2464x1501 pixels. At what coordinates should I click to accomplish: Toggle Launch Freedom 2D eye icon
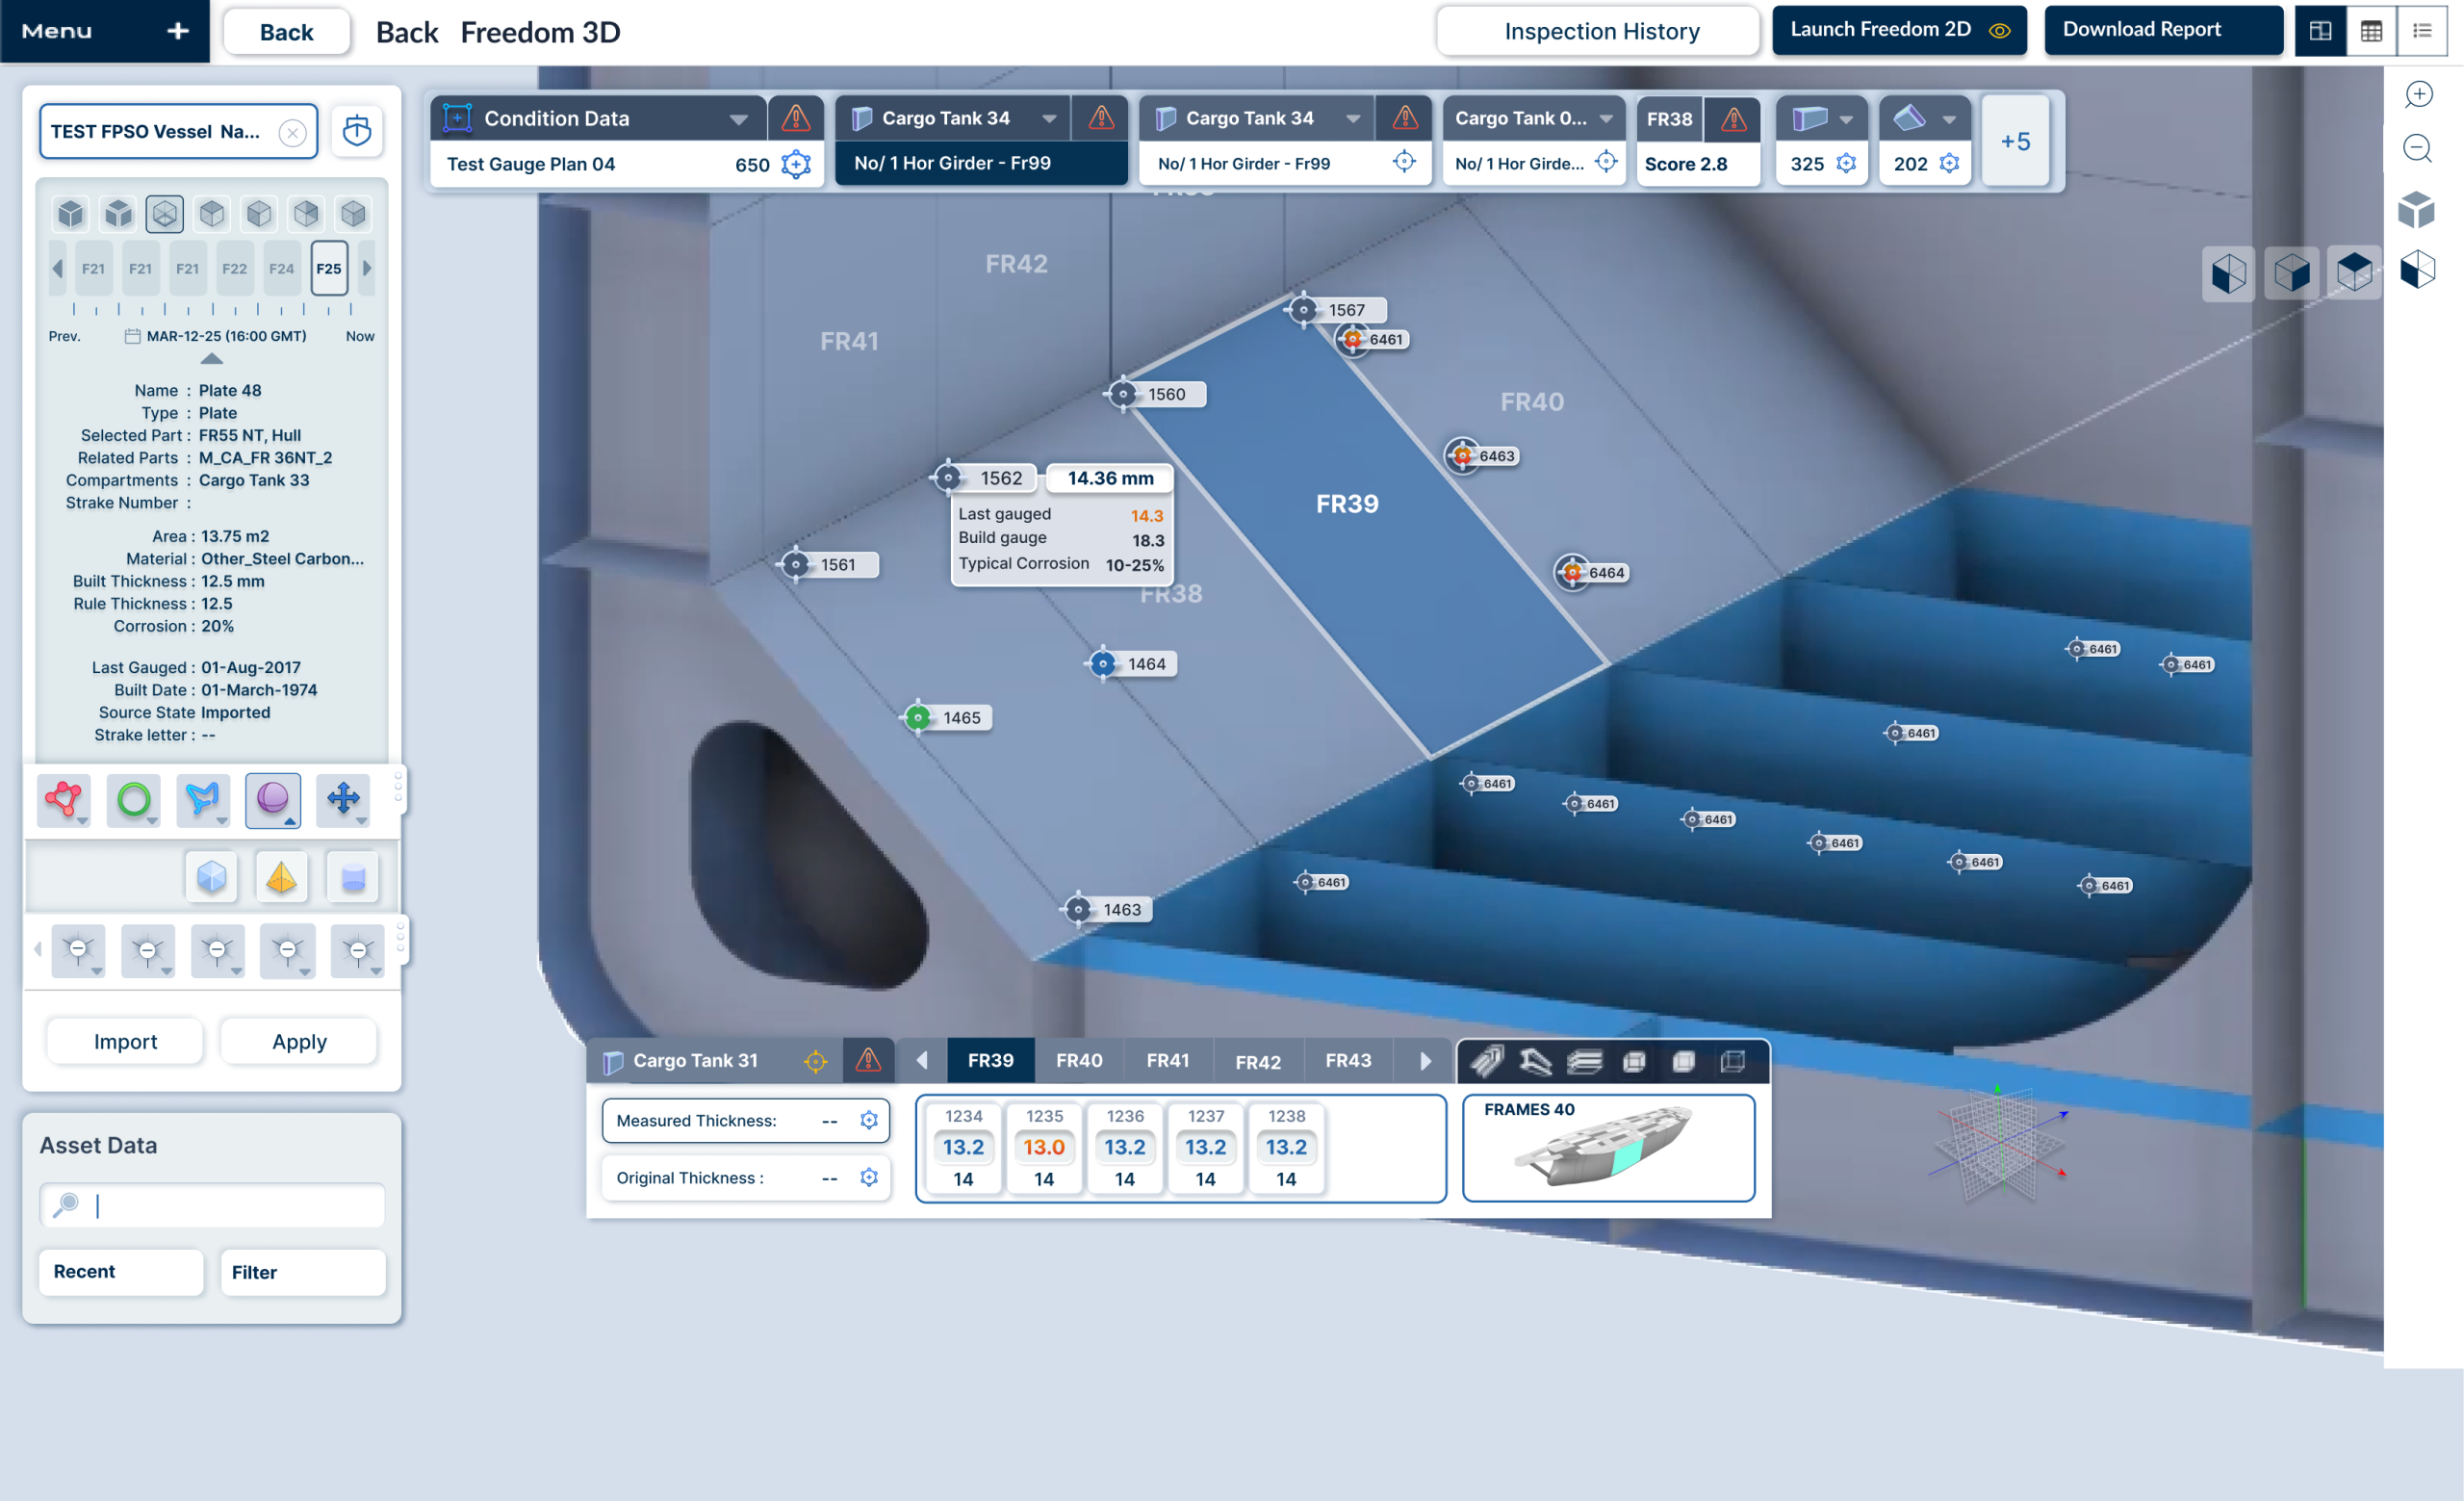pyautogui.click(x=1999, y=30)
